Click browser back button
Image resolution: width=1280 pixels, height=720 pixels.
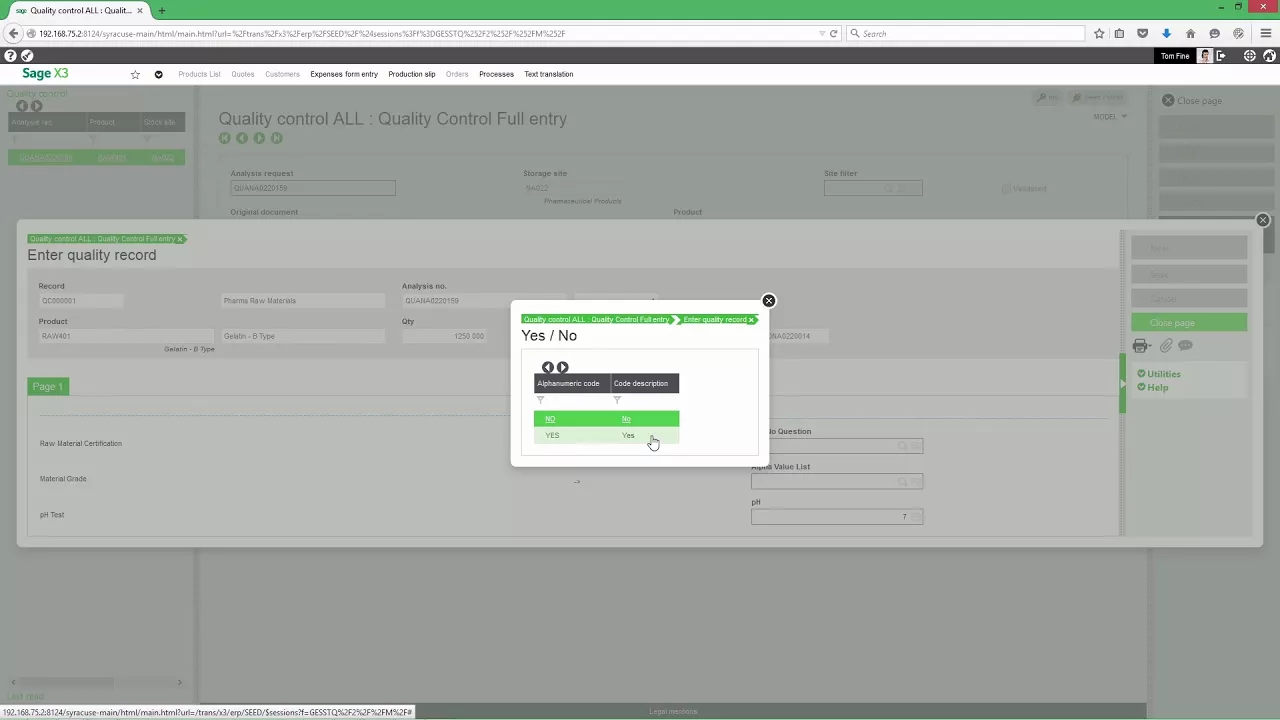click(13, 33)
